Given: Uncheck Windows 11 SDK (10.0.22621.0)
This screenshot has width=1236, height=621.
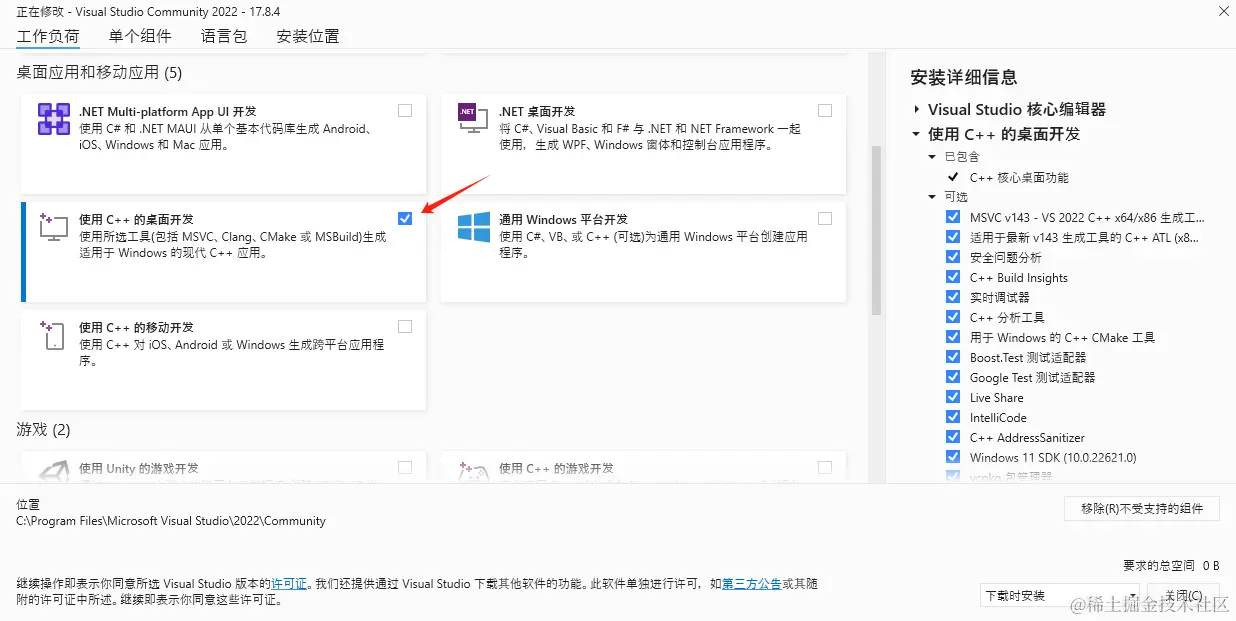Looking at the screenshot, I should (x=953, y=457).
